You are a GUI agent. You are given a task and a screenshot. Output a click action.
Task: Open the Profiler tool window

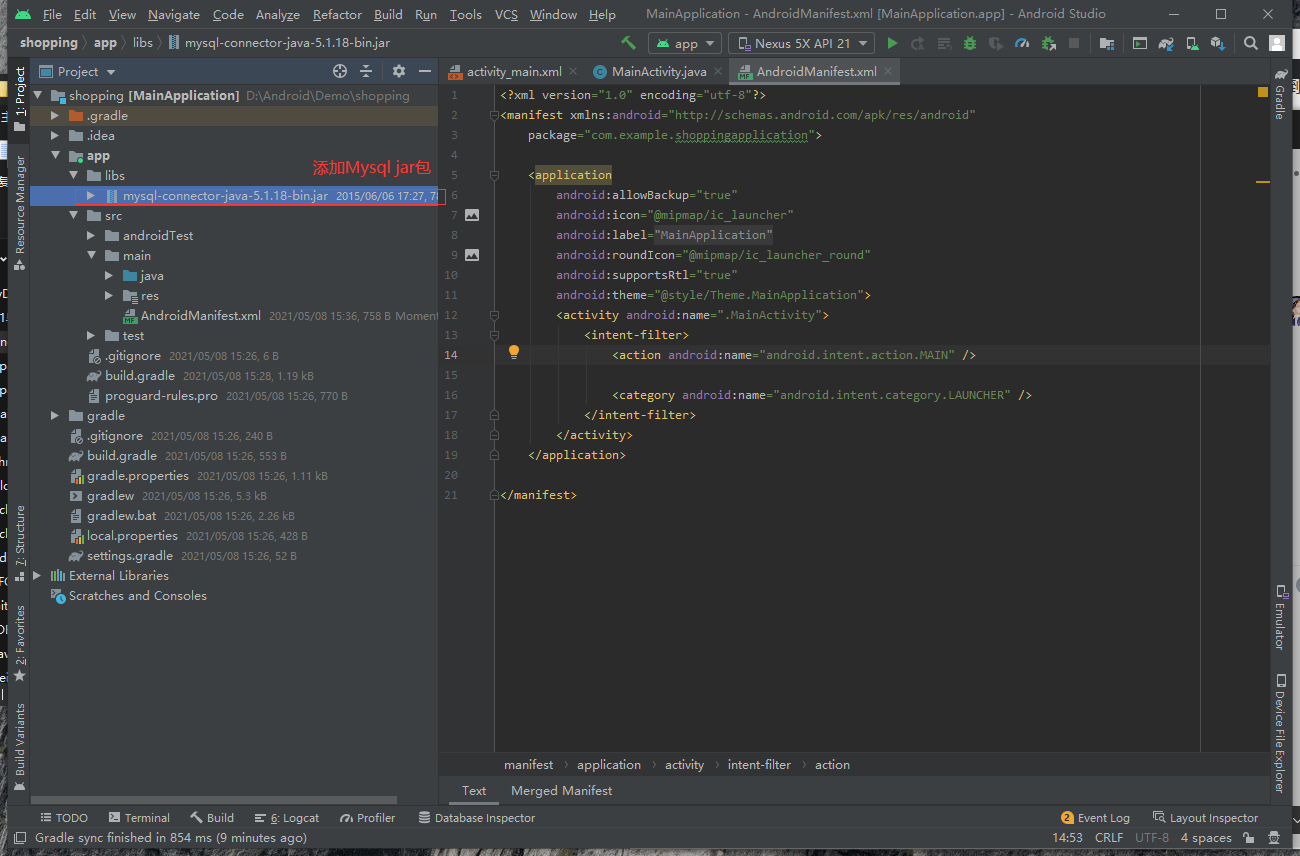coord(367,817)
